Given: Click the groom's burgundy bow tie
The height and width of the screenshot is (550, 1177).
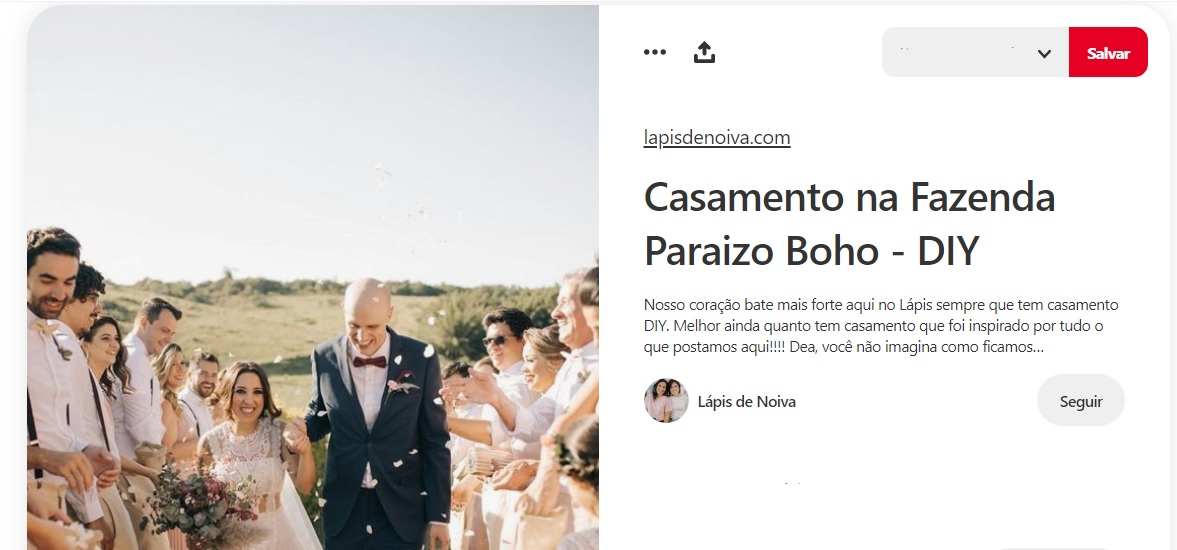Looking at the screenshot, I should coord(370,362).
